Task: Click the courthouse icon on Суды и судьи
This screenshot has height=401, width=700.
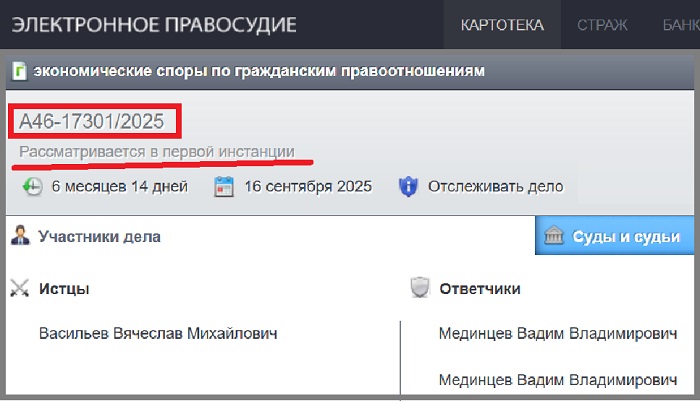Action: 553,237
